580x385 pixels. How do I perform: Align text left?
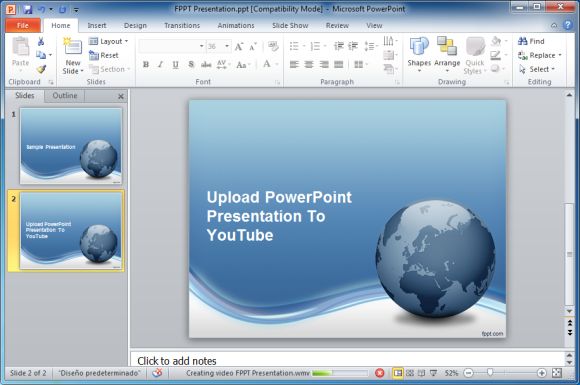(x=294, y=65)
